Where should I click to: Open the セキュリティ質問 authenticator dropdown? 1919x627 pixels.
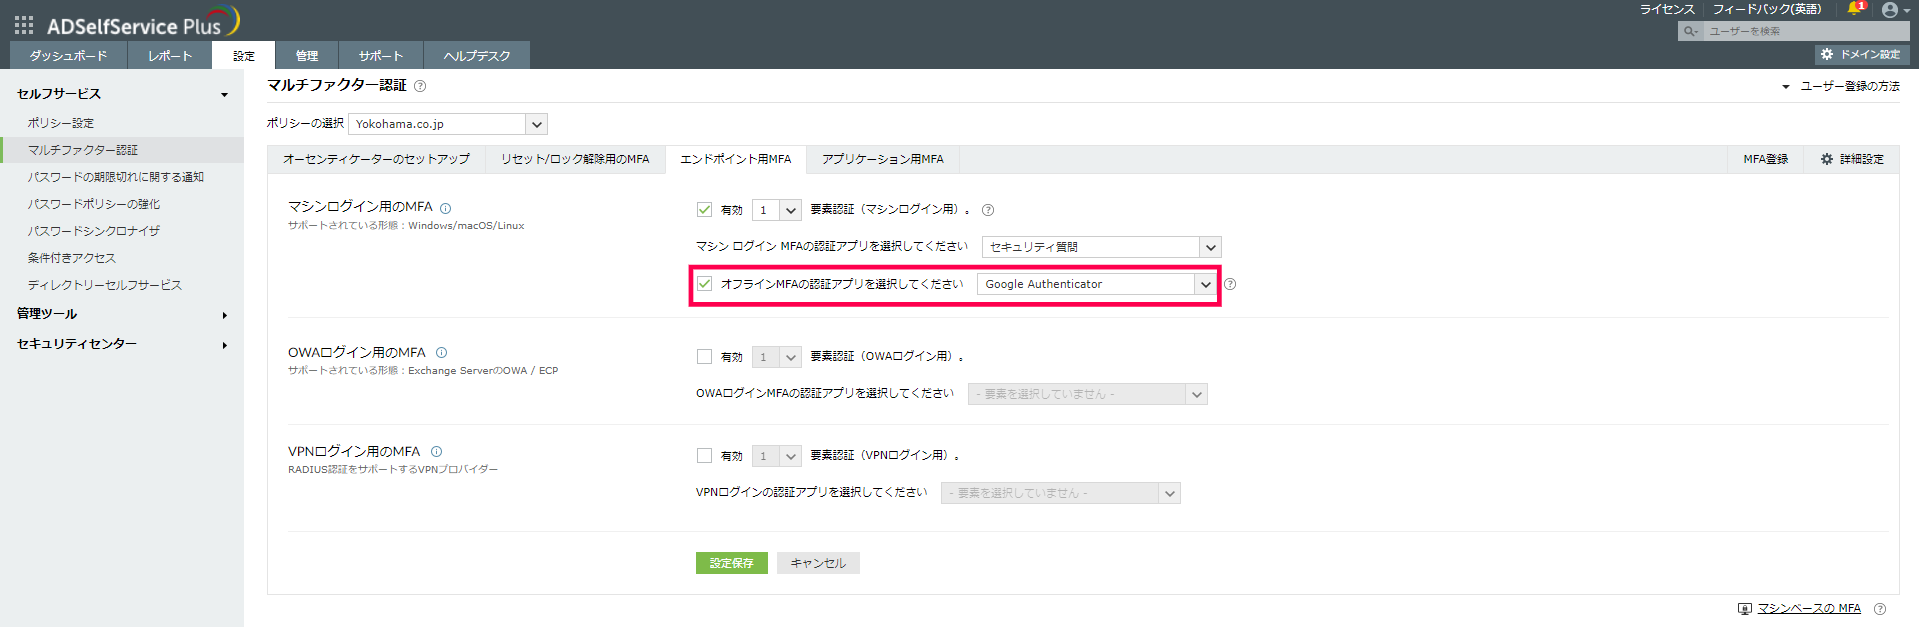1102,247
